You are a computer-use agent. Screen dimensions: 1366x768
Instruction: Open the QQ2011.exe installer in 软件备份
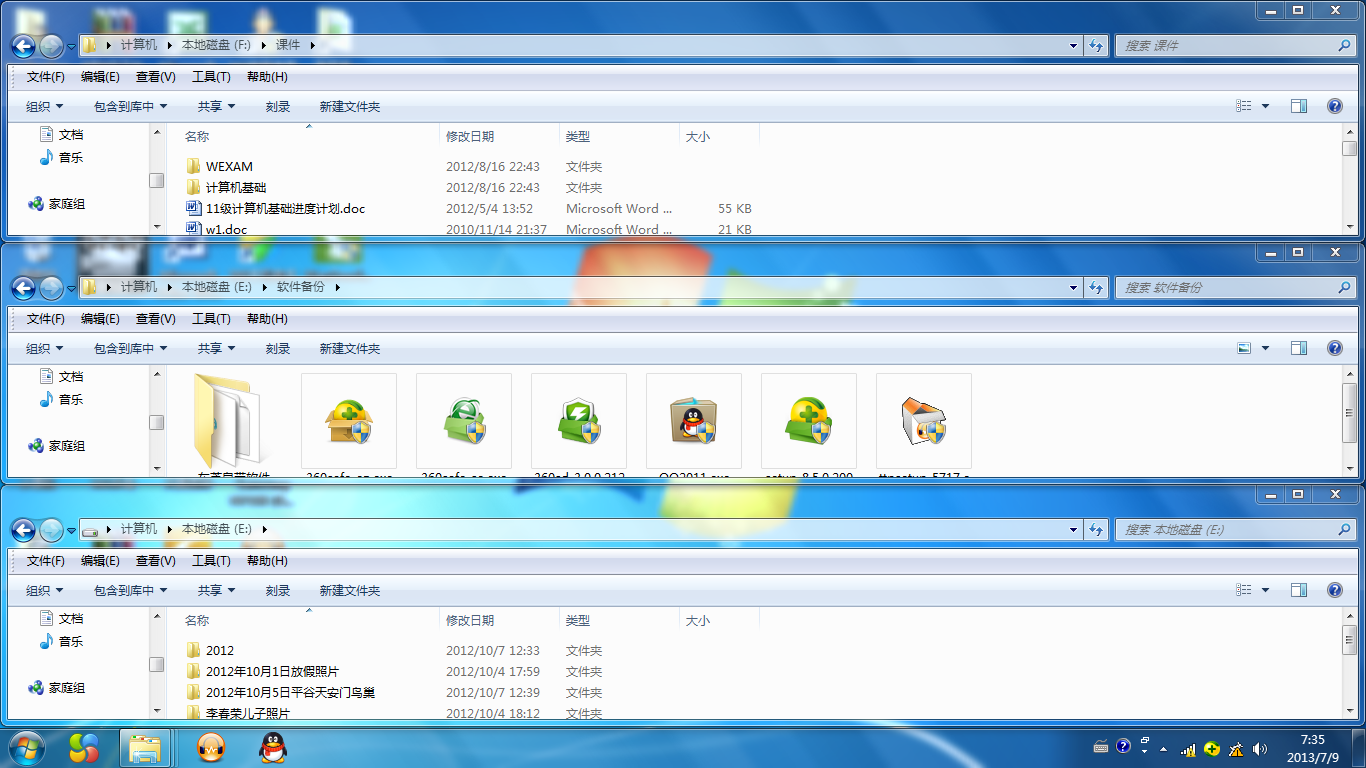coord(693,420)
